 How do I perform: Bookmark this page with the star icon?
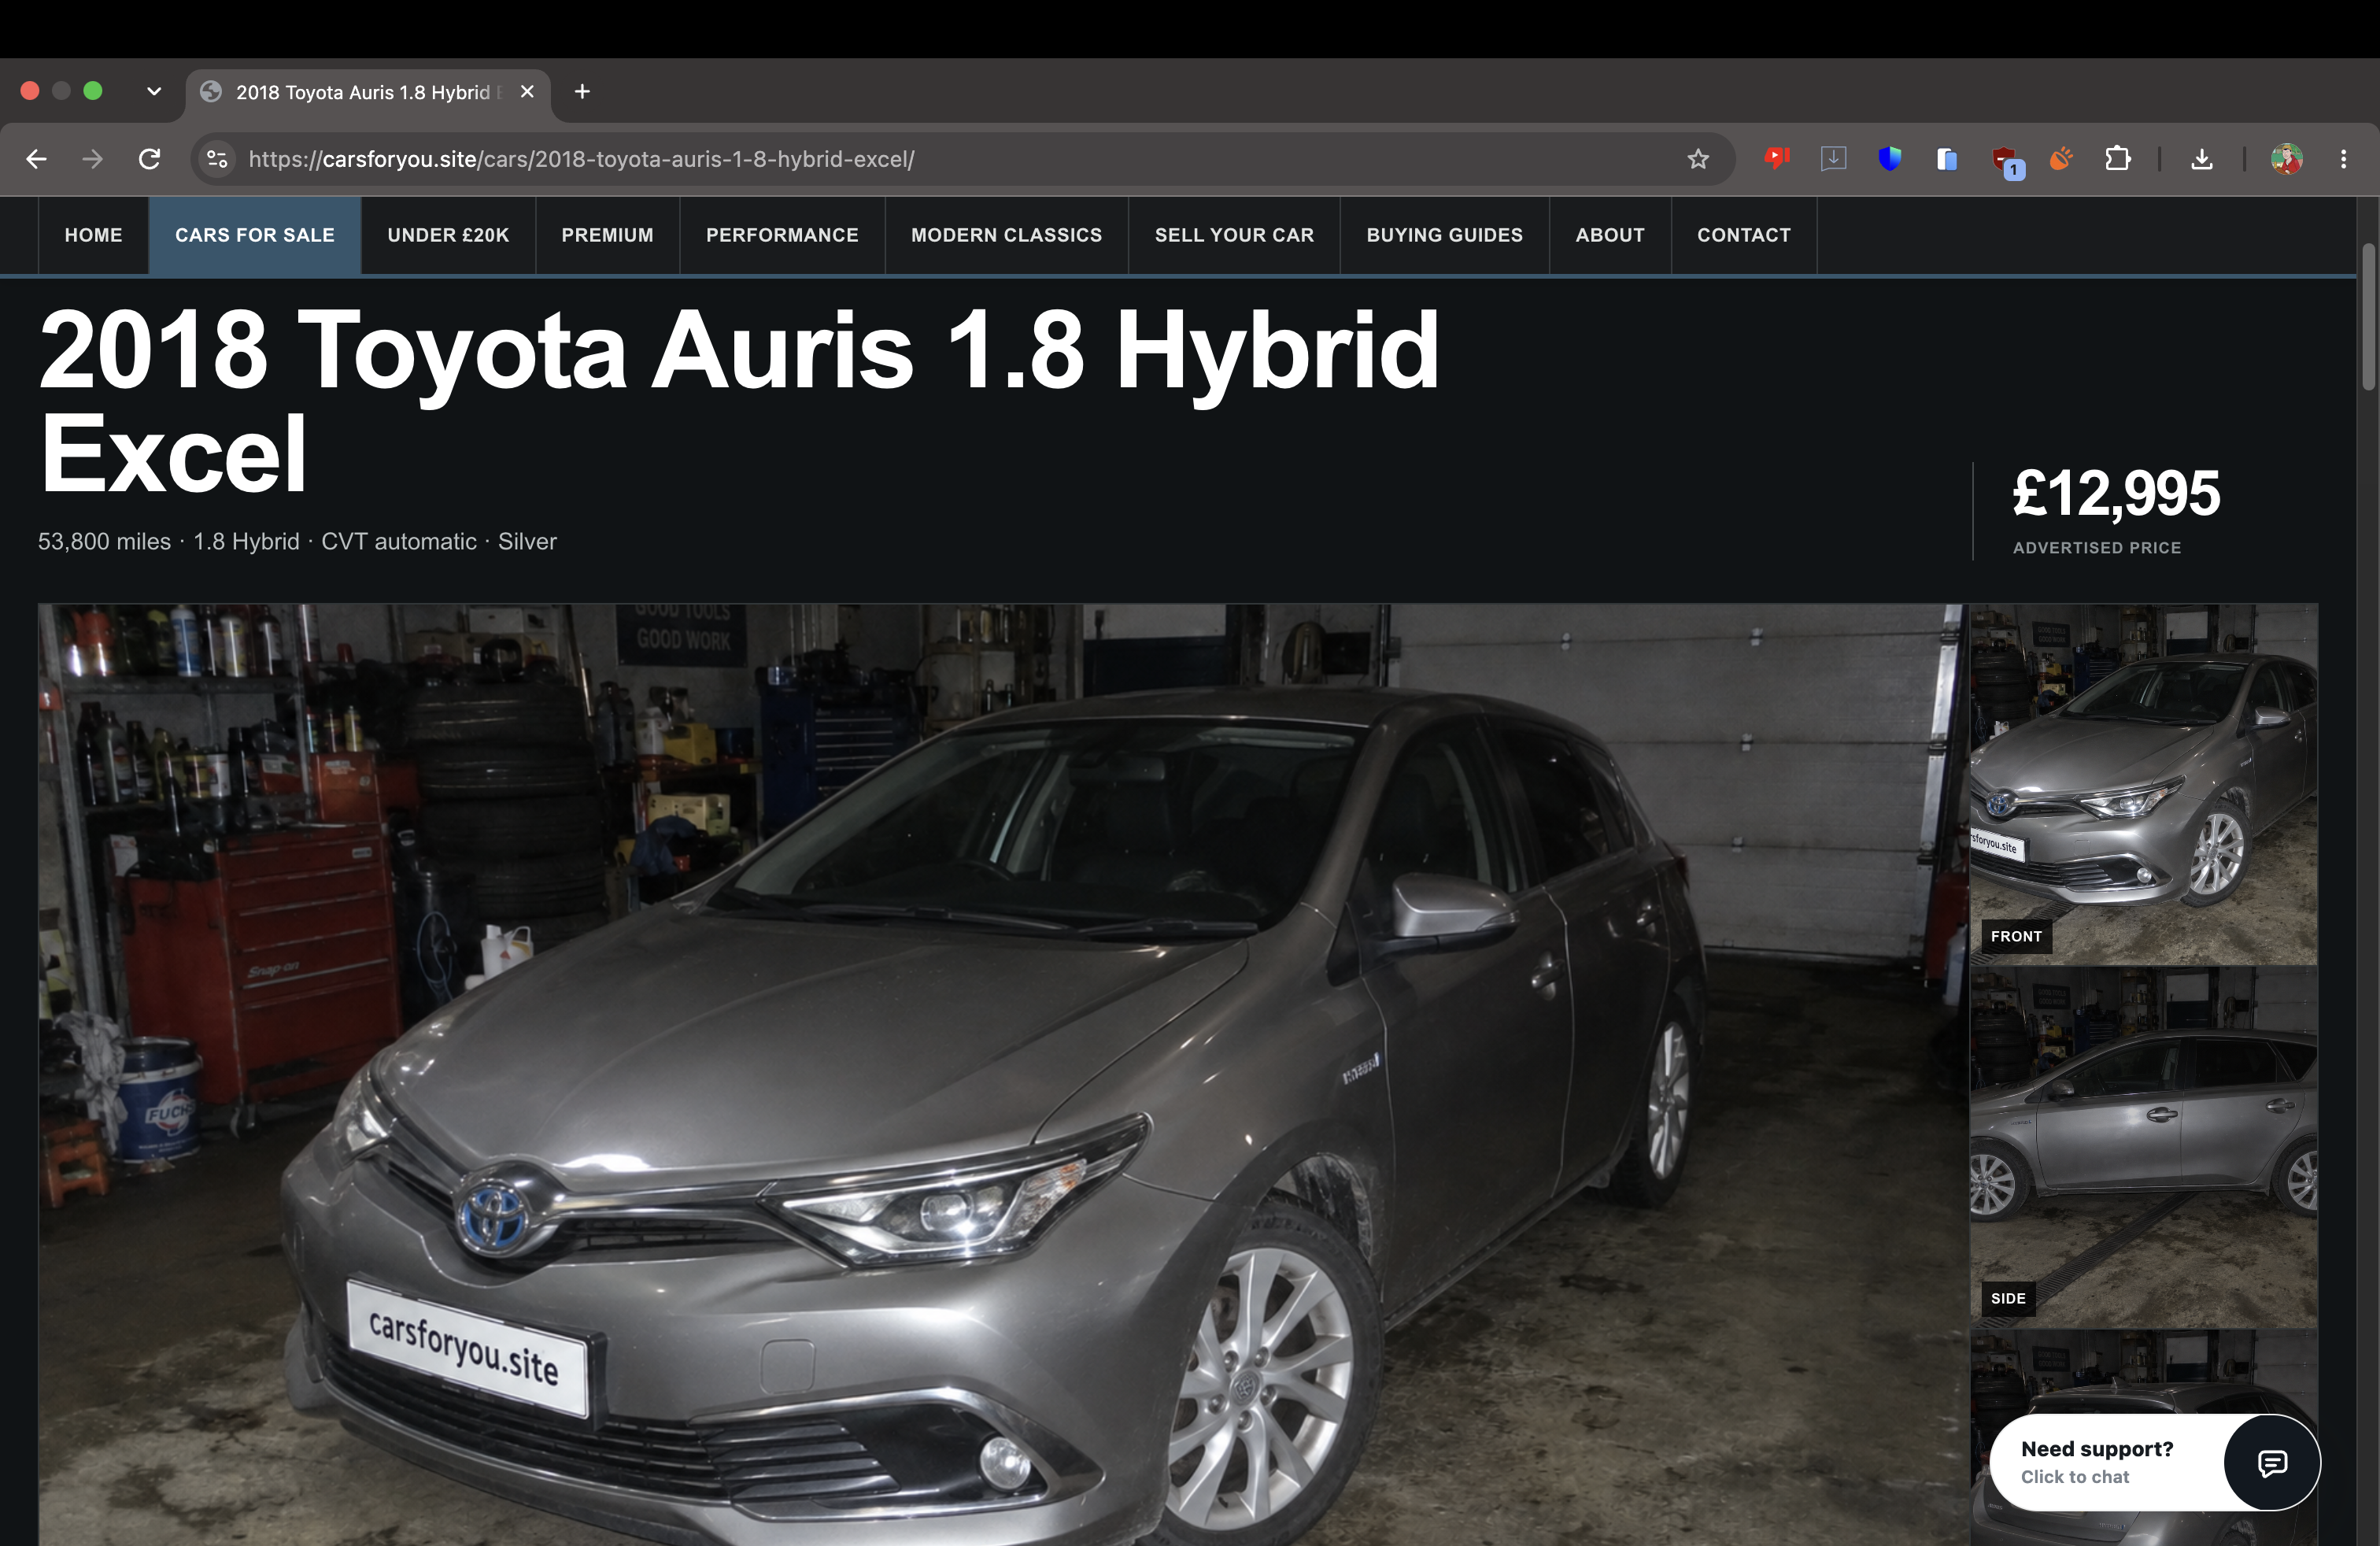tap(1697, 159)
